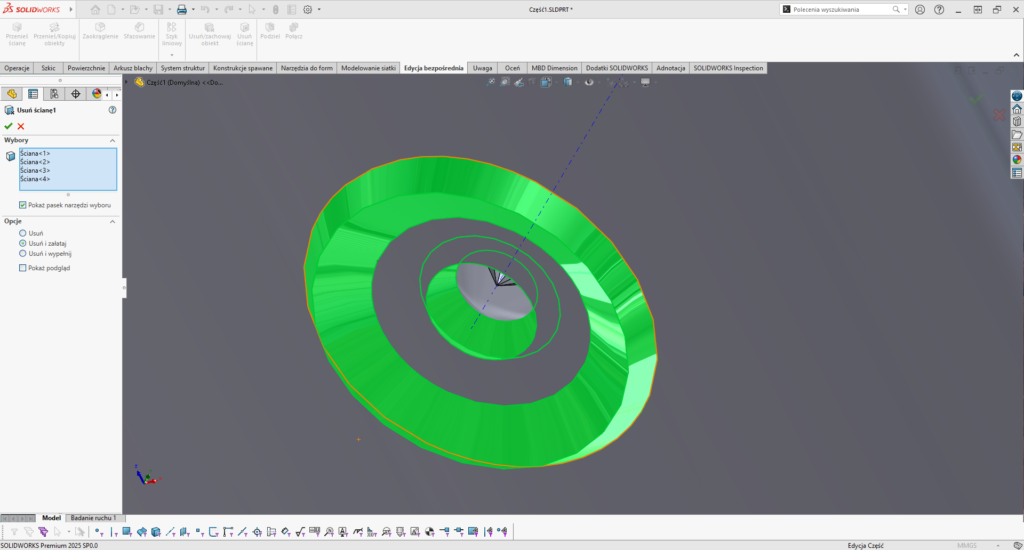Collapse the Wybory section
Screen dimensions: 1024x550
113,140
